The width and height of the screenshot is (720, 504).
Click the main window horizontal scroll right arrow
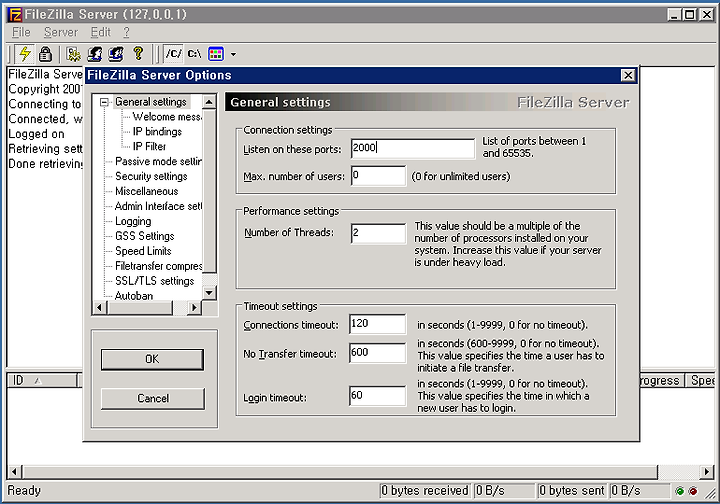click(706, 471)
